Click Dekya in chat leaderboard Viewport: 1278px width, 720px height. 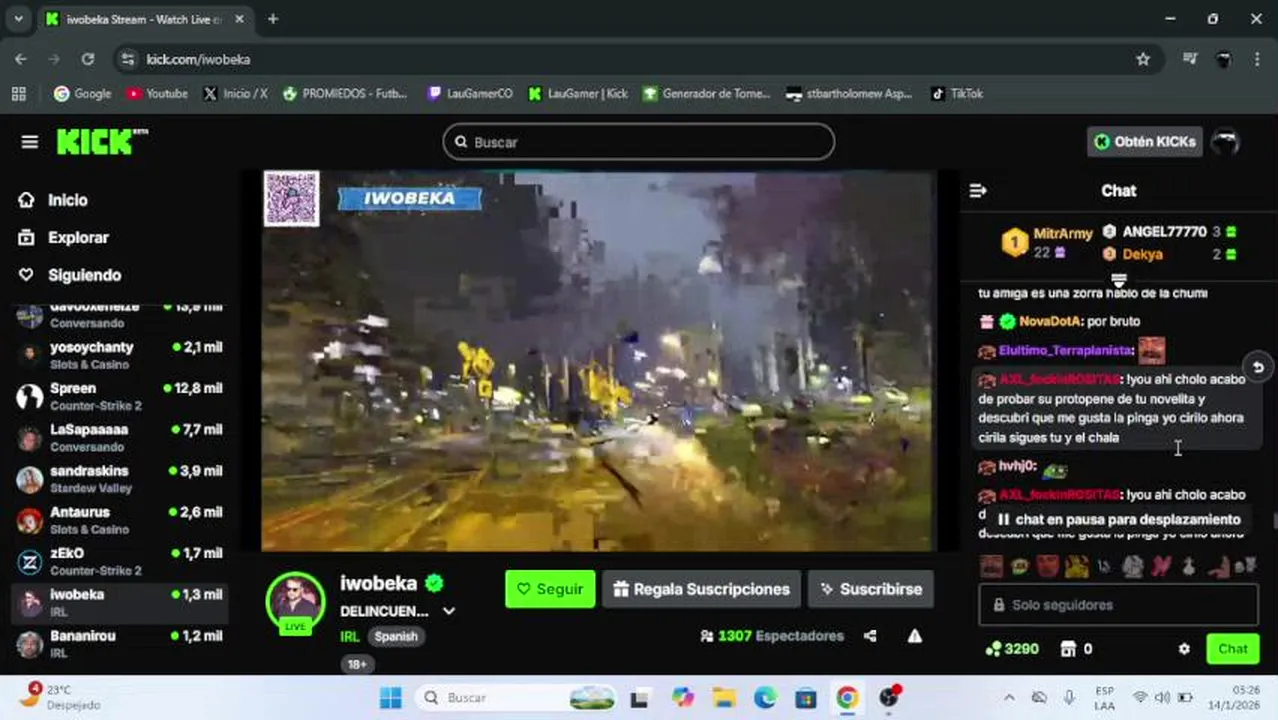(x=1142, y=254)
